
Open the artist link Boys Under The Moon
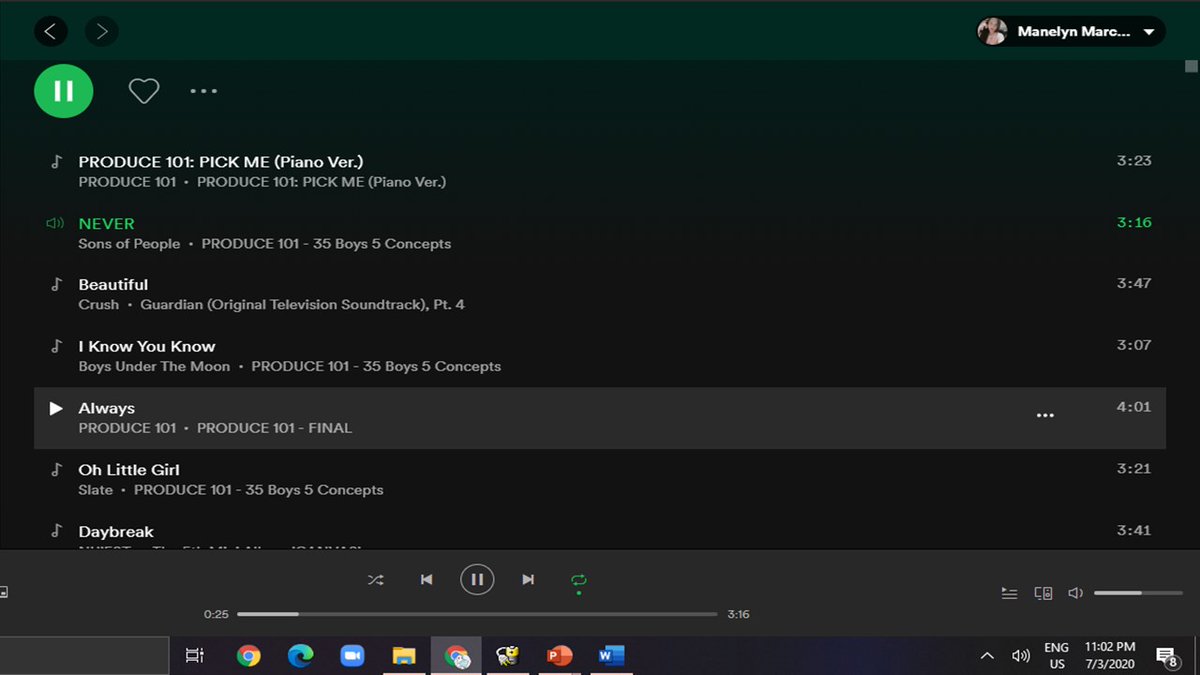pos(154,367)
